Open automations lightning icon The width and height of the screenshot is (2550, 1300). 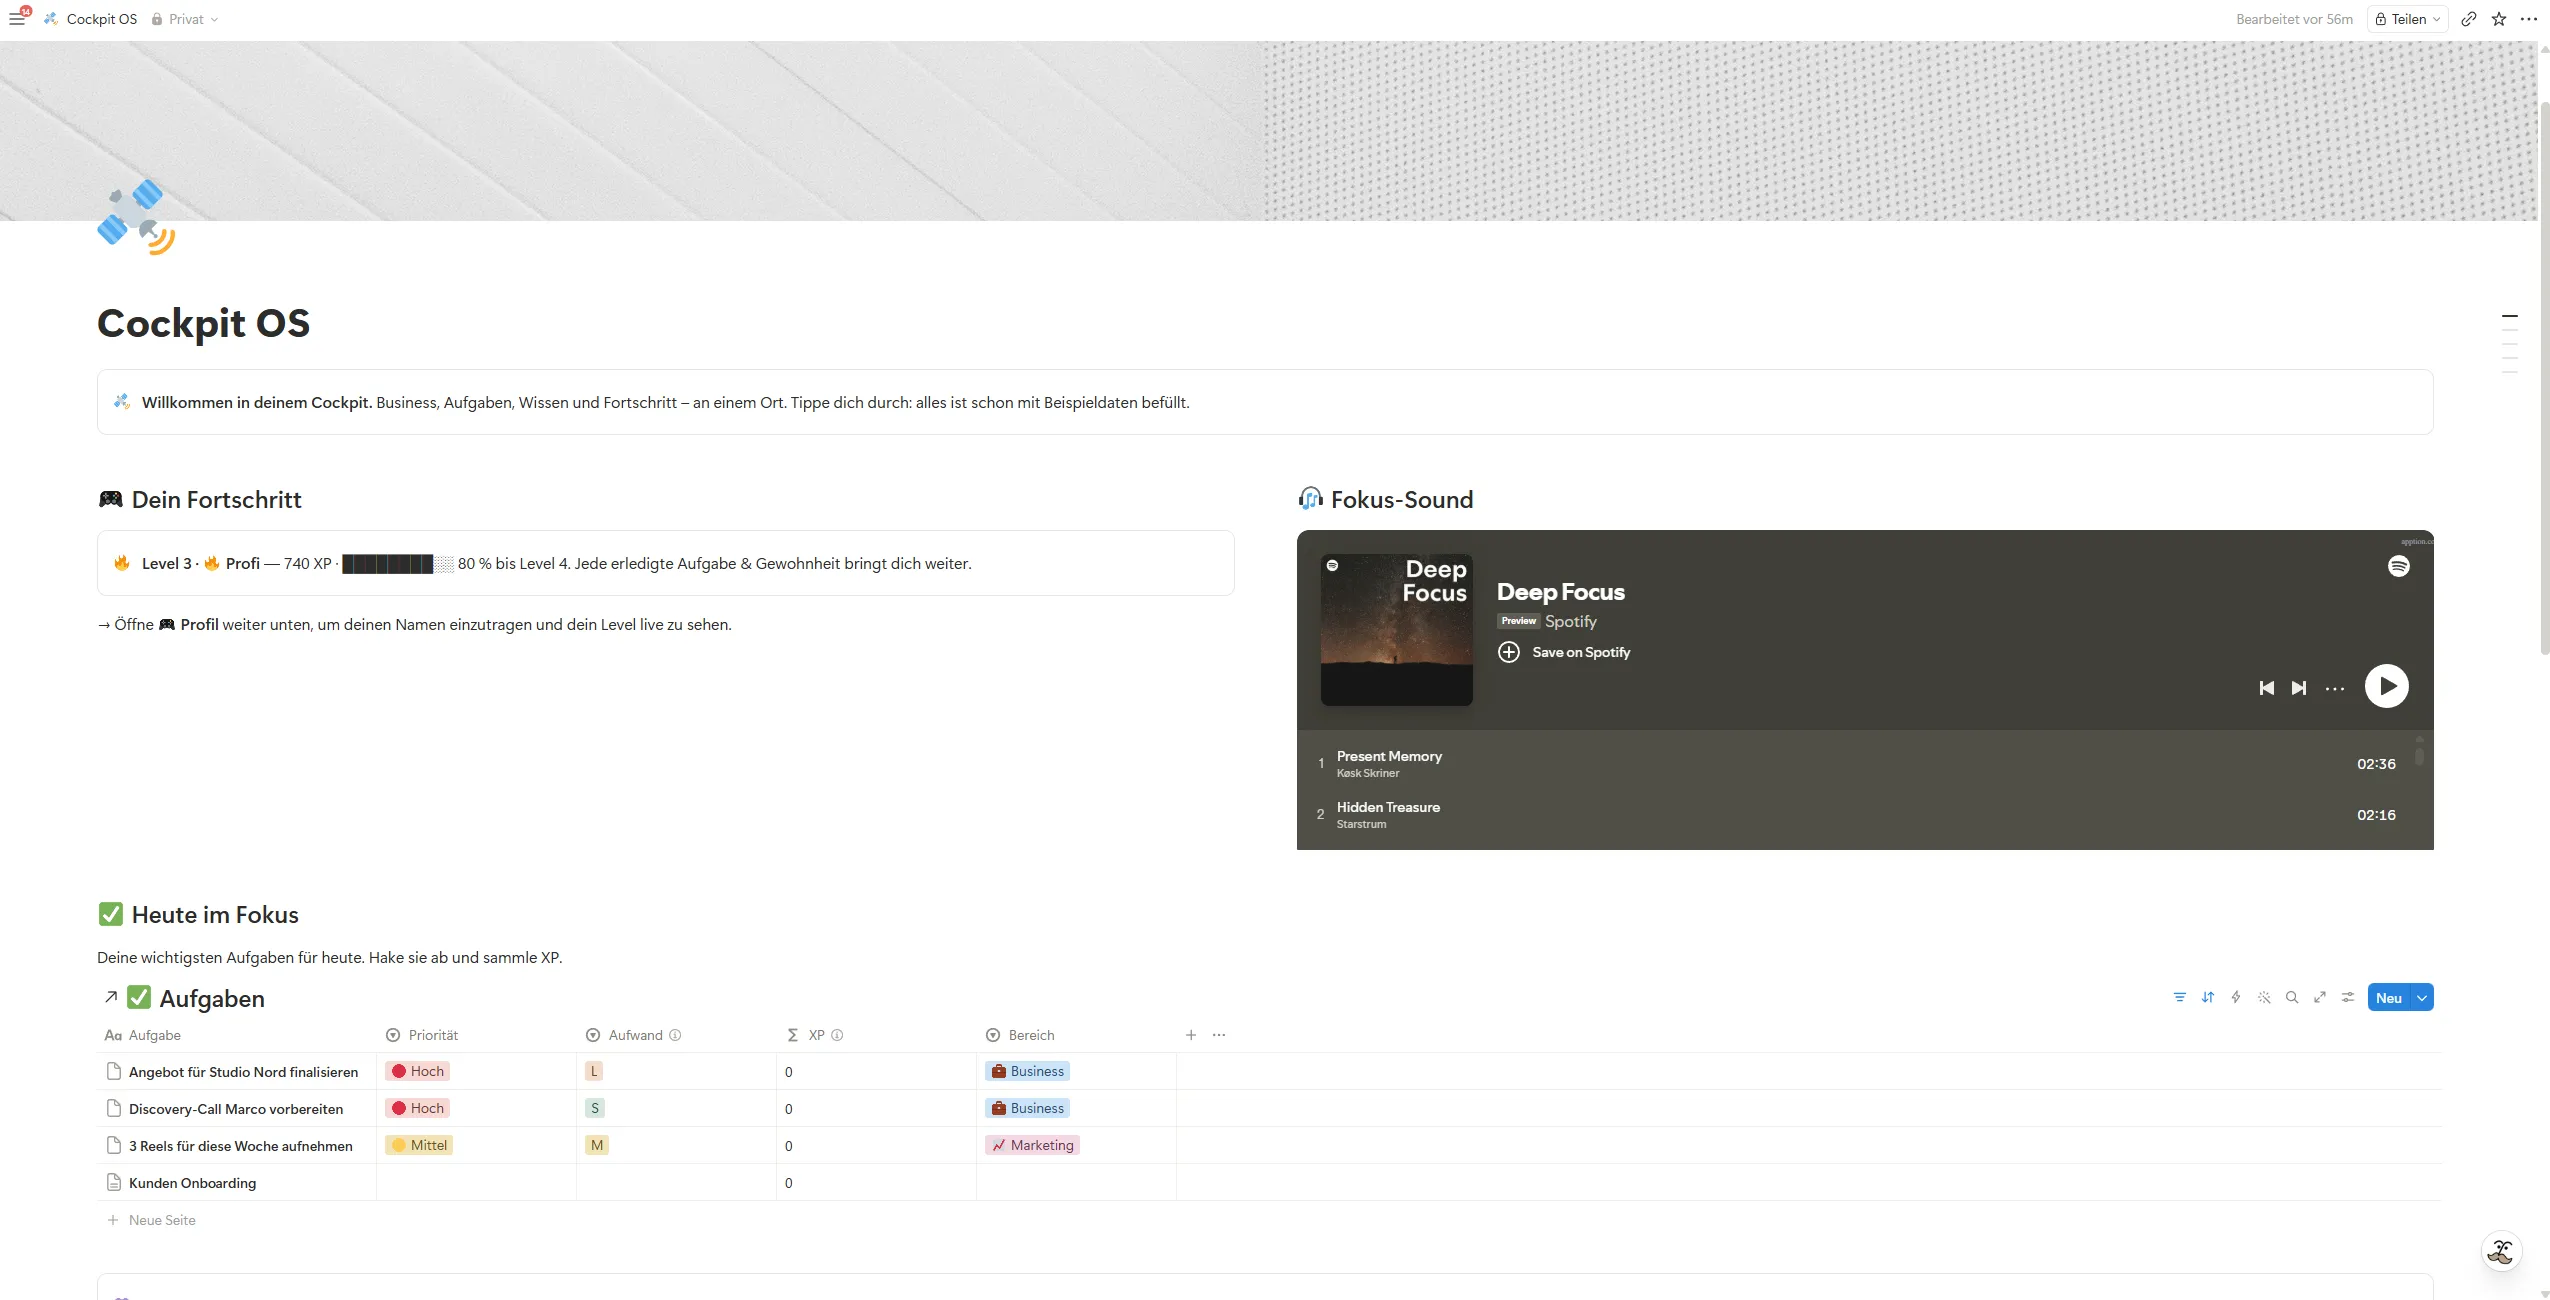click(x=2235, y=997)
